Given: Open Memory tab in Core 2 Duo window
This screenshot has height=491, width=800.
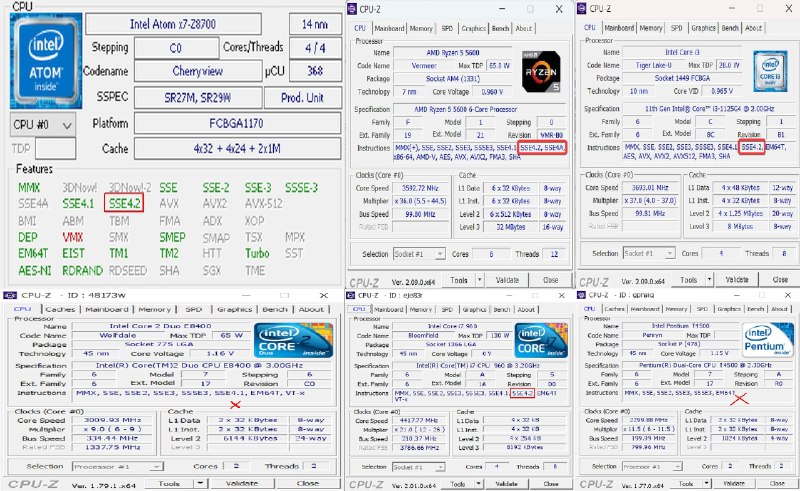Looking at the screenshot, I should click(155, 309).
